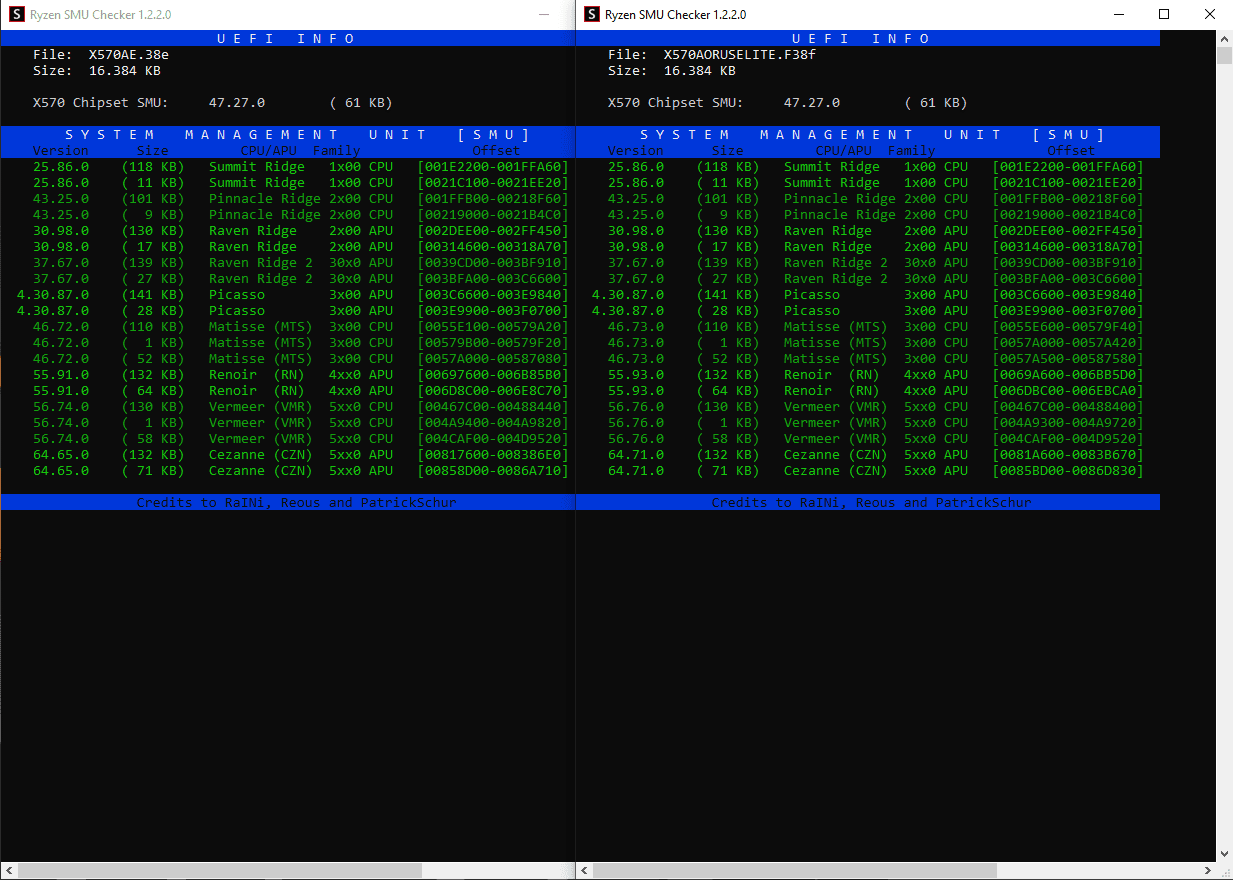Click the left window's horizontal scrollbar left arrow
The width and height of the screenshot is (1233, 880).
[x=8, y=871]
